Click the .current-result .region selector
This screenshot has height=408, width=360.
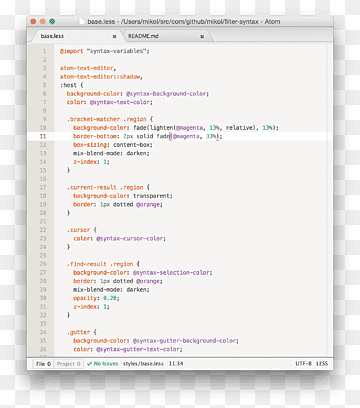pos(105,187)
